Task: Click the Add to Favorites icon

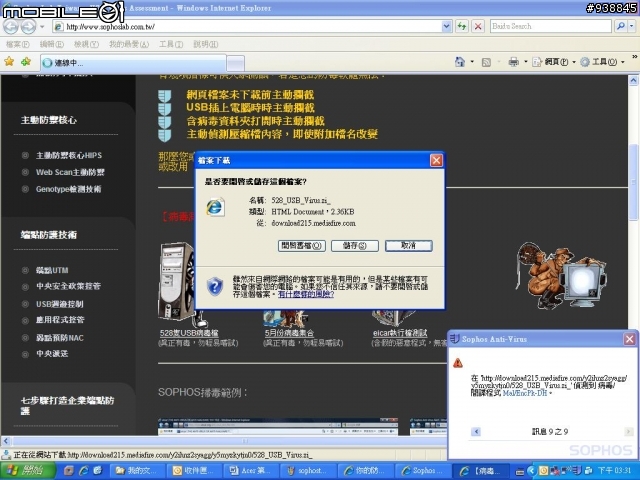Action: pos(26,62)
